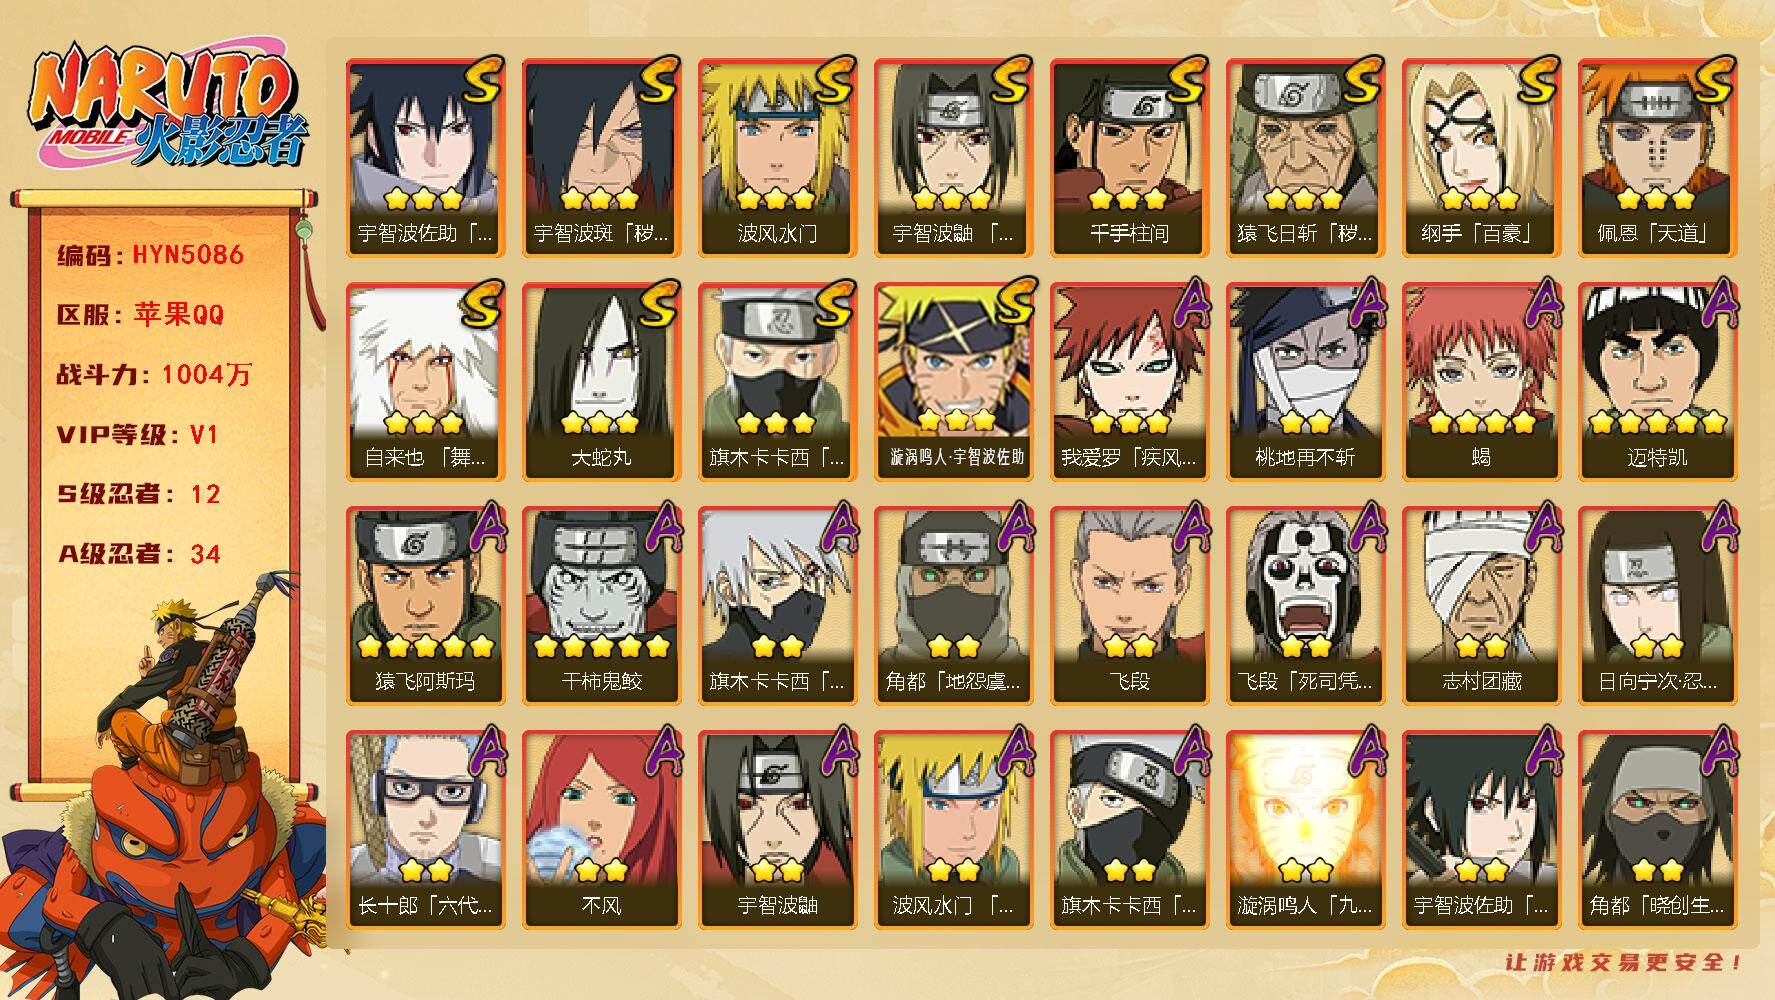The width and height of the screenshot is (1775, 1000).
Task: Open the 不风 red-haired ninja card
Action: (x=601, y=830)
